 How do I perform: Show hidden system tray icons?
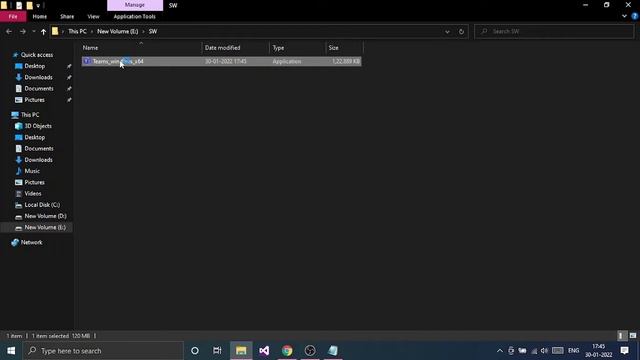pos(500,351)
